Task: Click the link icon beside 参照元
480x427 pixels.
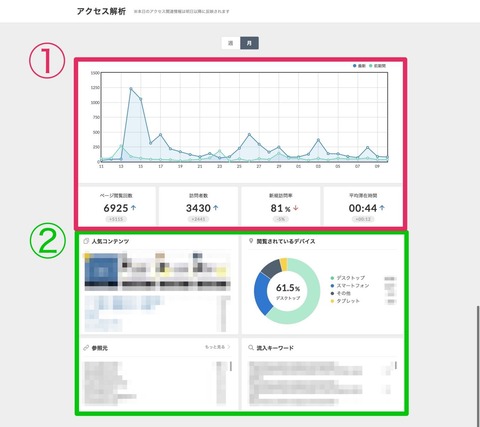Action: [86, 348]
